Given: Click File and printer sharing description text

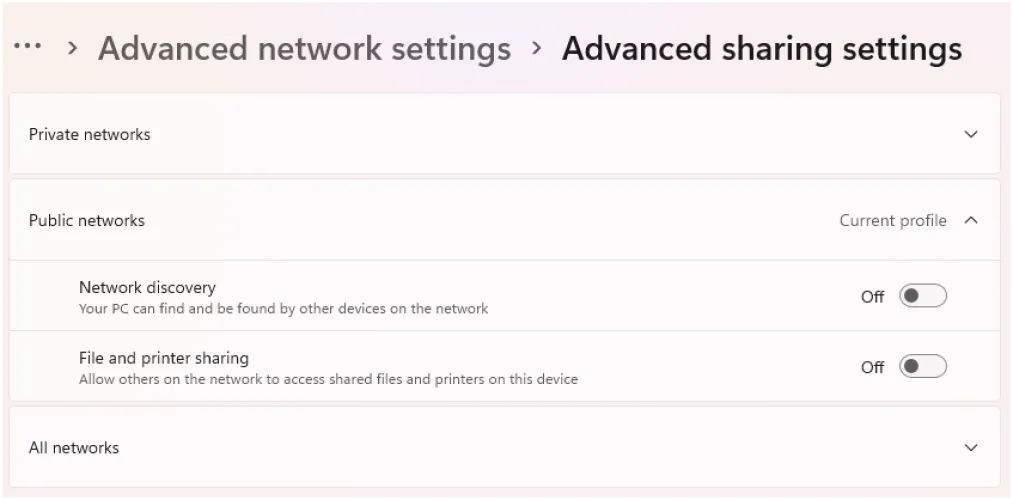Looking at the screenshot, I should [x=328, y=380].
